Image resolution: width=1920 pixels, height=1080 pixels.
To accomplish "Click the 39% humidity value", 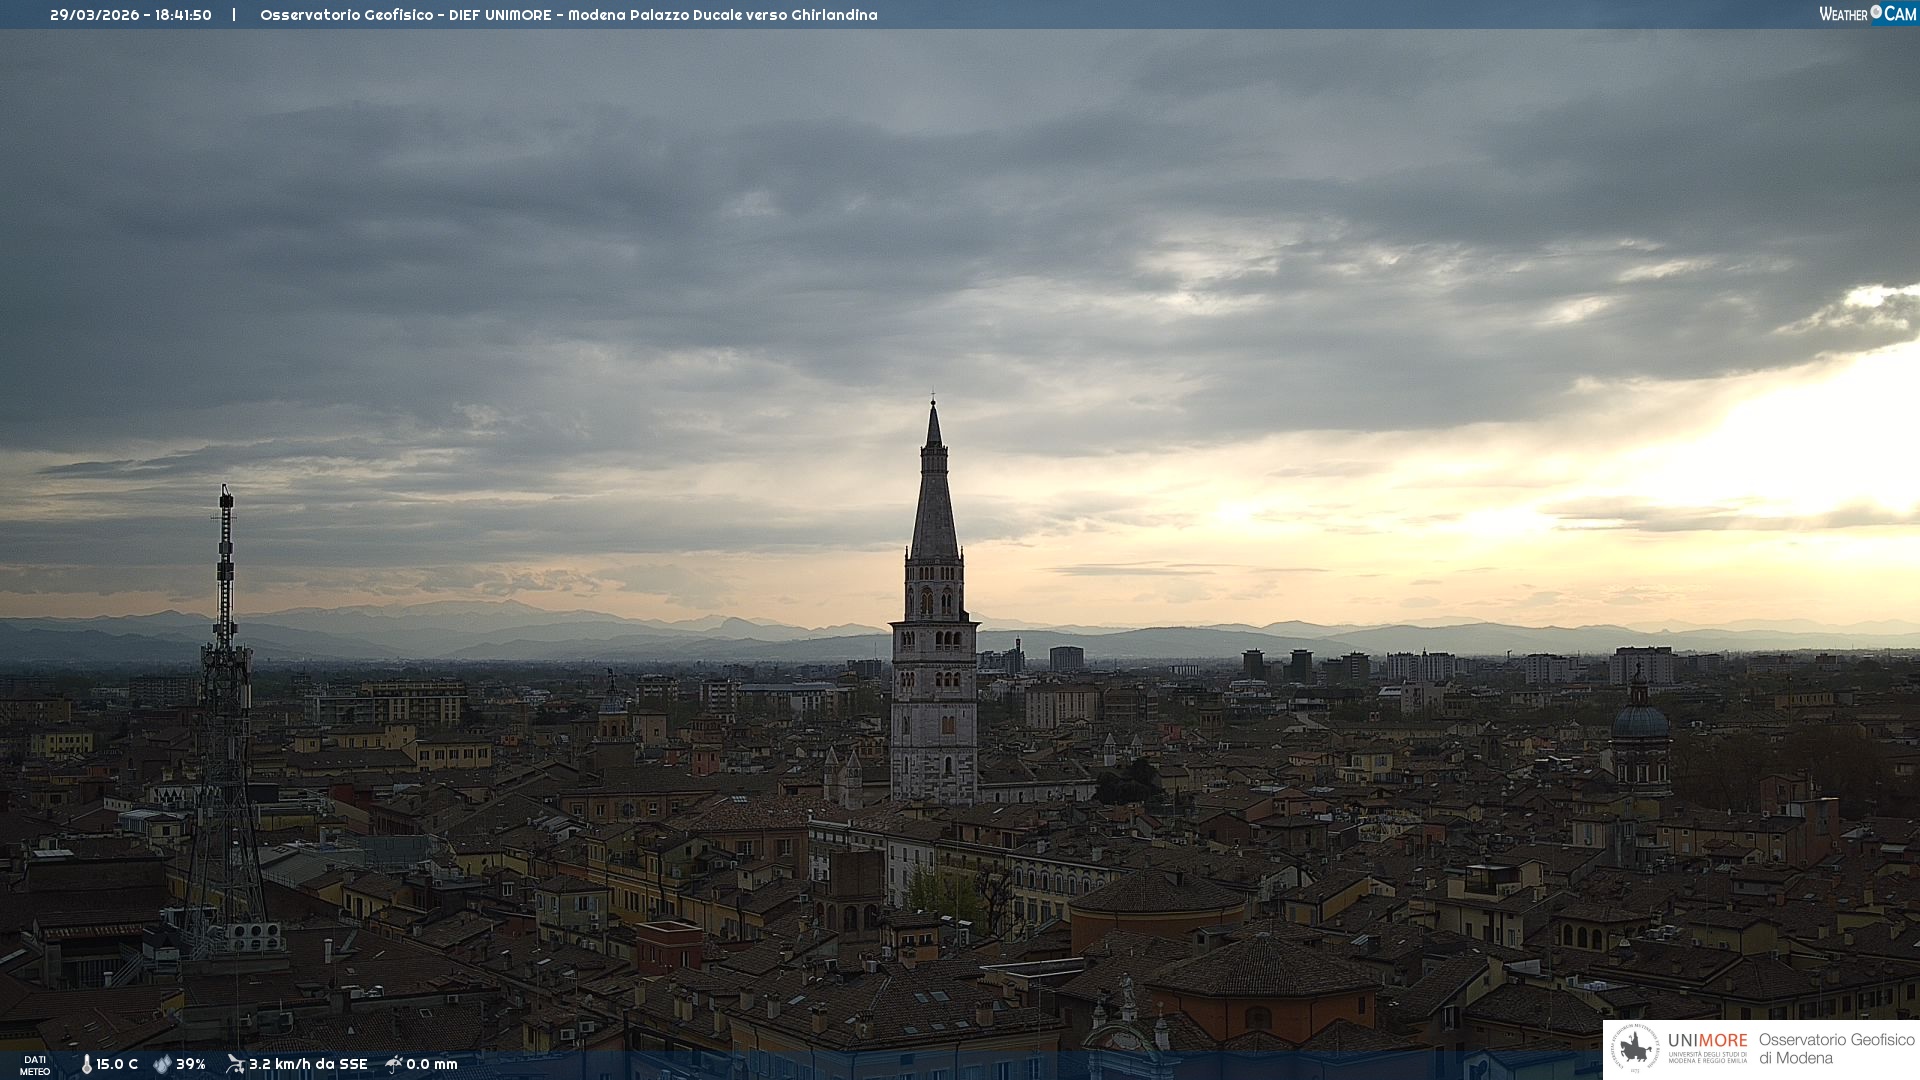I will coord(191,1065).
